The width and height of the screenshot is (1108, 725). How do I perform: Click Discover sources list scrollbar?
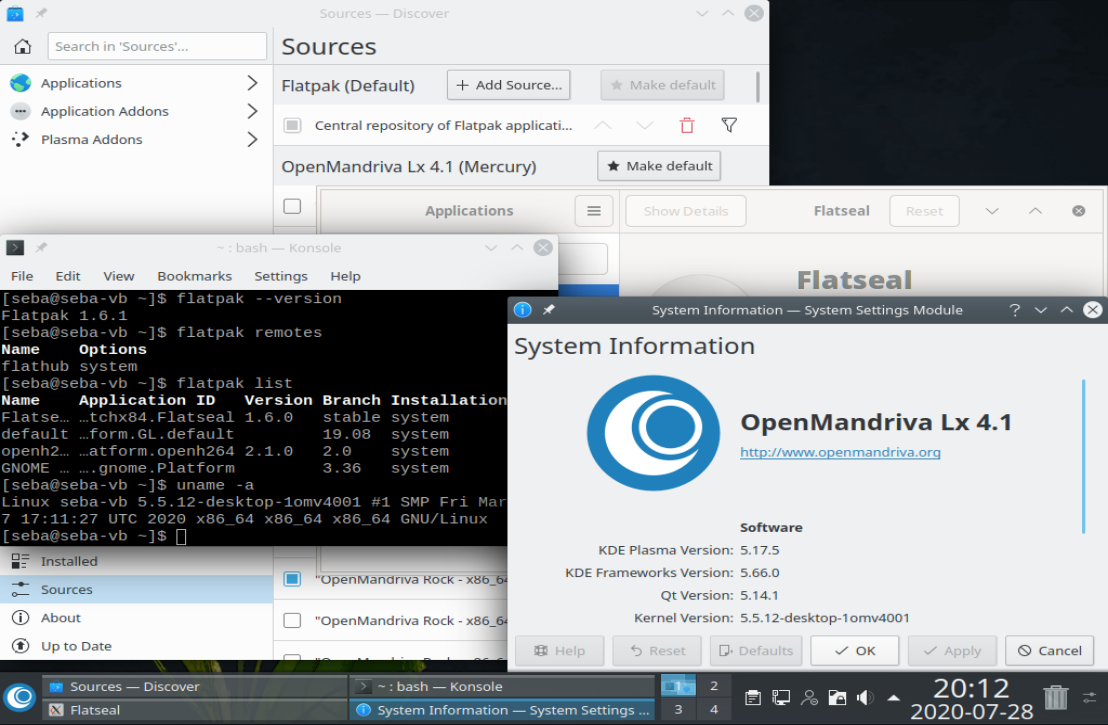pos(758,86)
